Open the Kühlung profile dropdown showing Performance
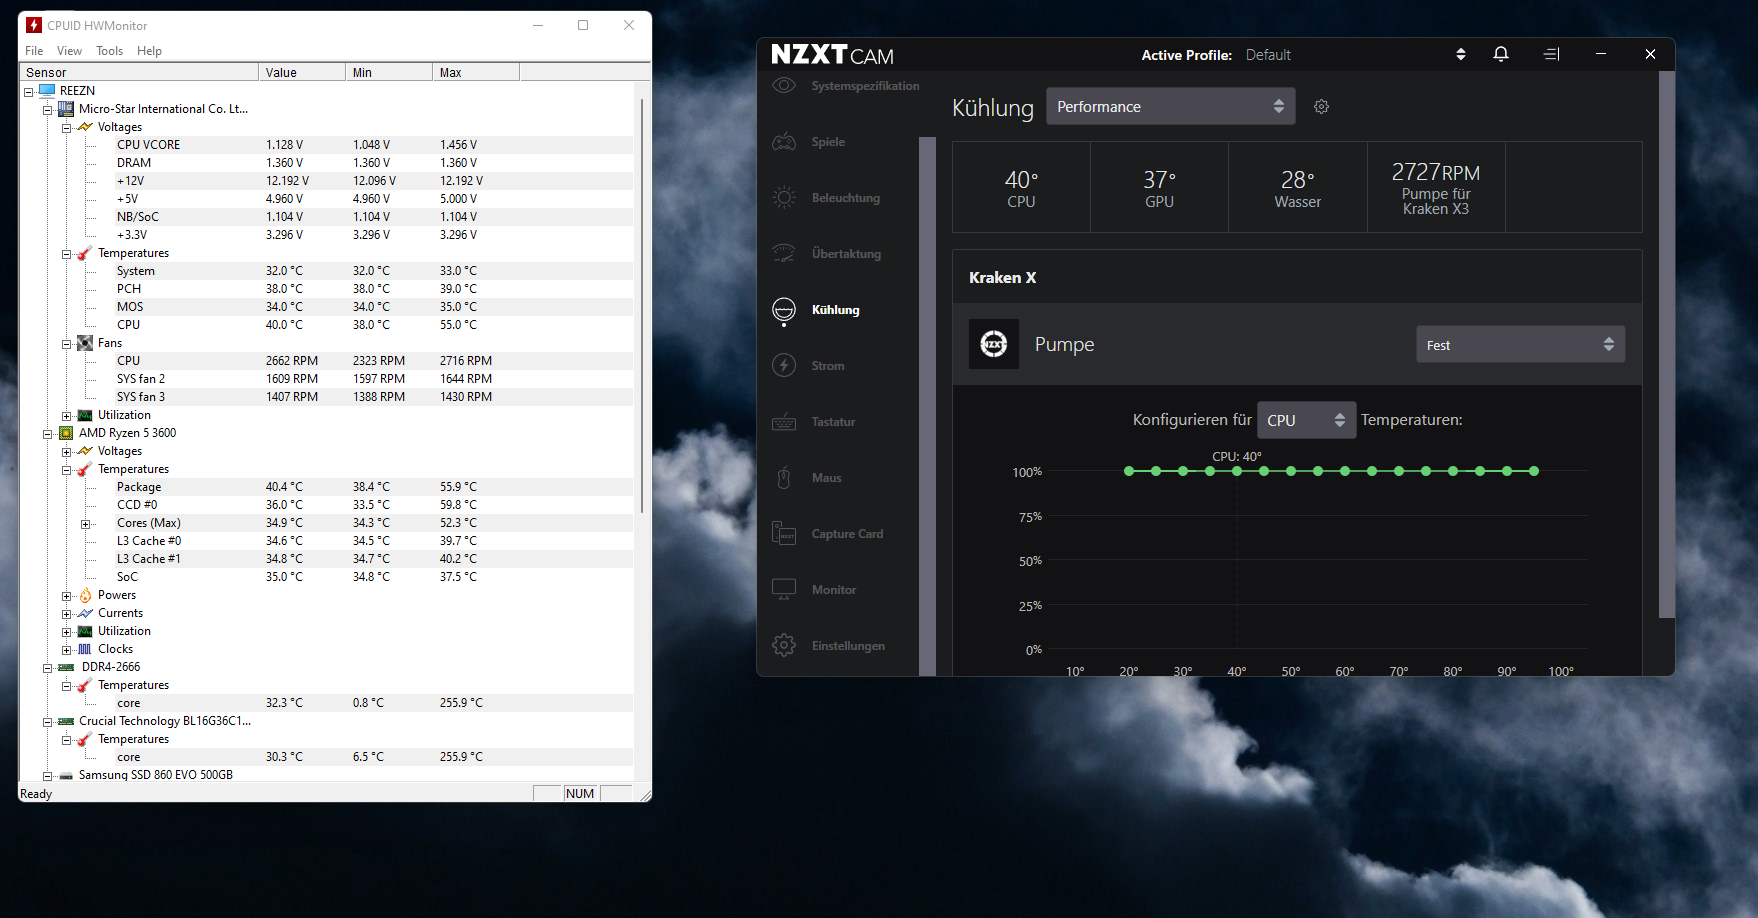Image resolution: width=1758 pixels, height=918 pixels. [1171, 106]
